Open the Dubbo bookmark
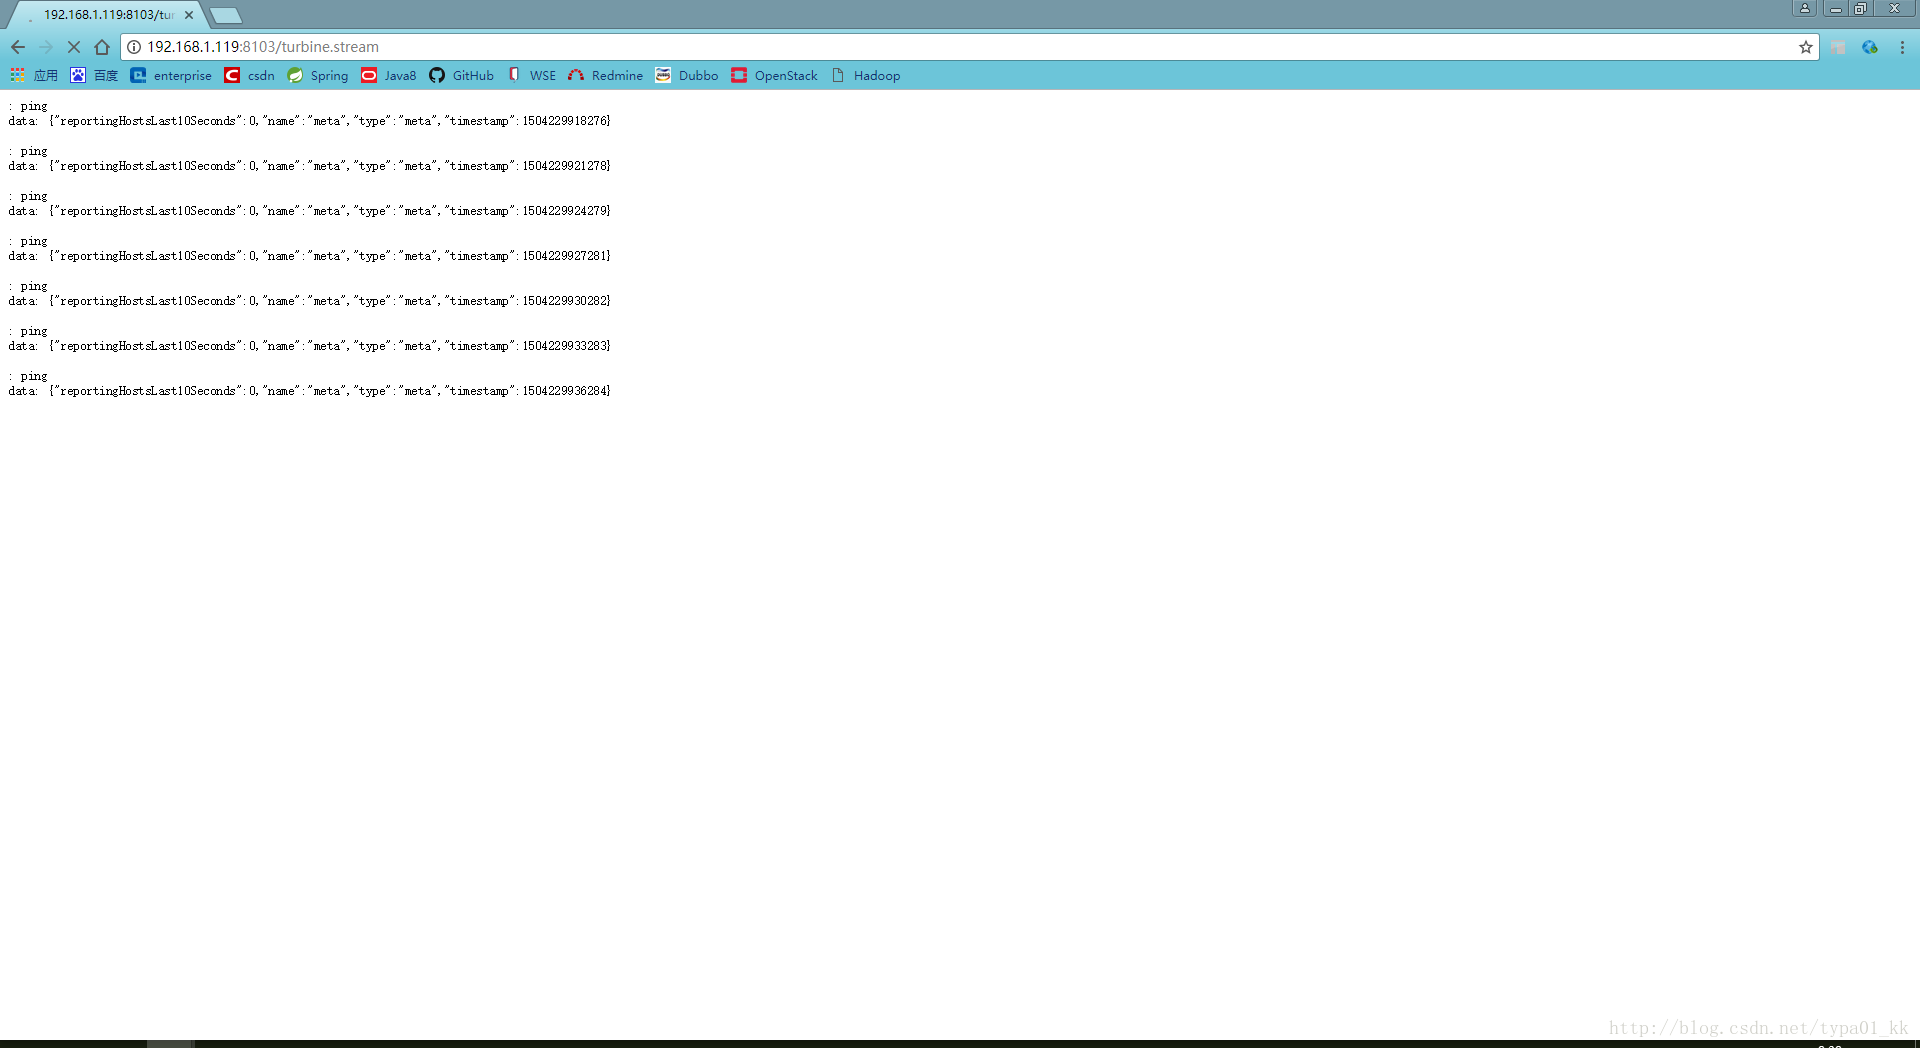1920x1048 pixels. coord(687,75)
